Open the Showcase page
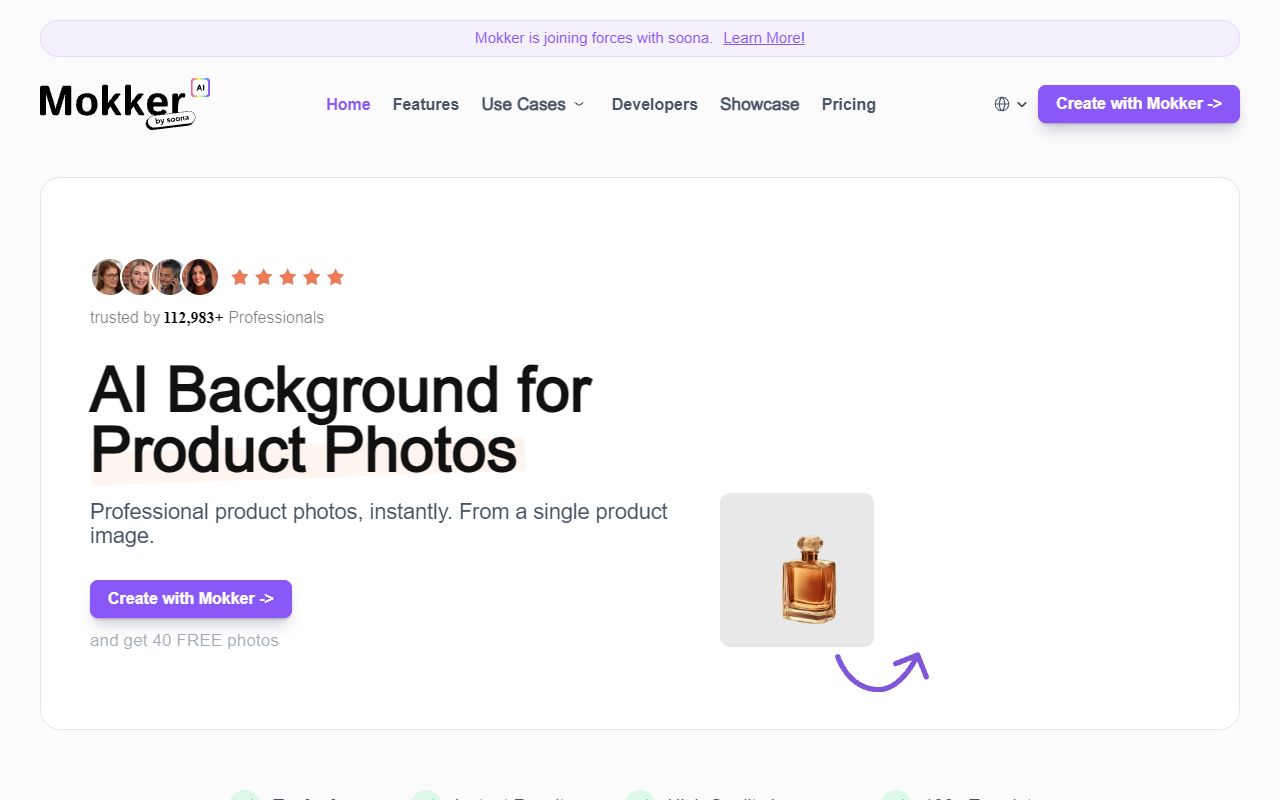 pyautogui.click(x=759, y=104)
